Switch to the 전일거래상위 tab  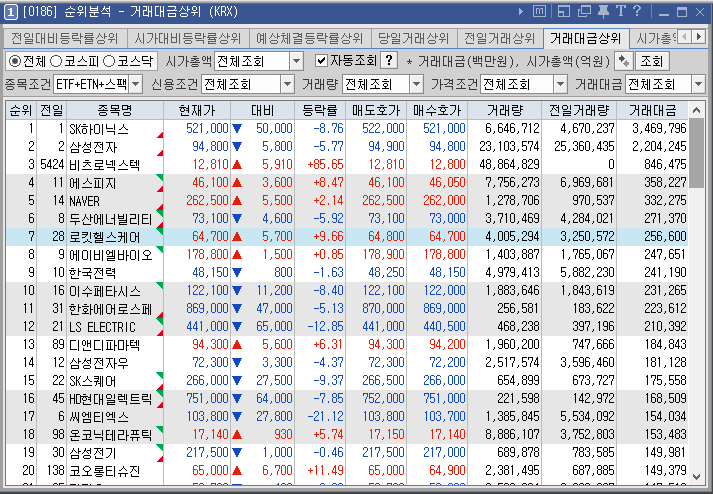point(499,38)
